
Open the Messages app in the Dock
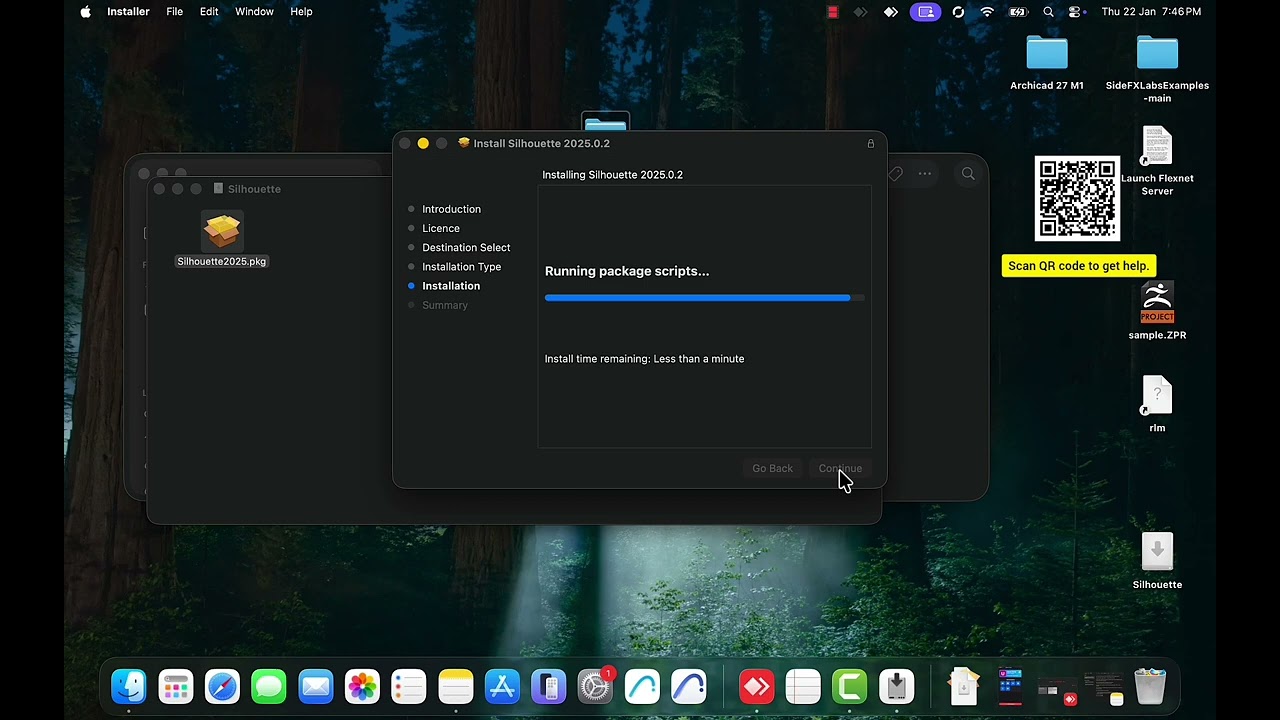tap(269, 687)
